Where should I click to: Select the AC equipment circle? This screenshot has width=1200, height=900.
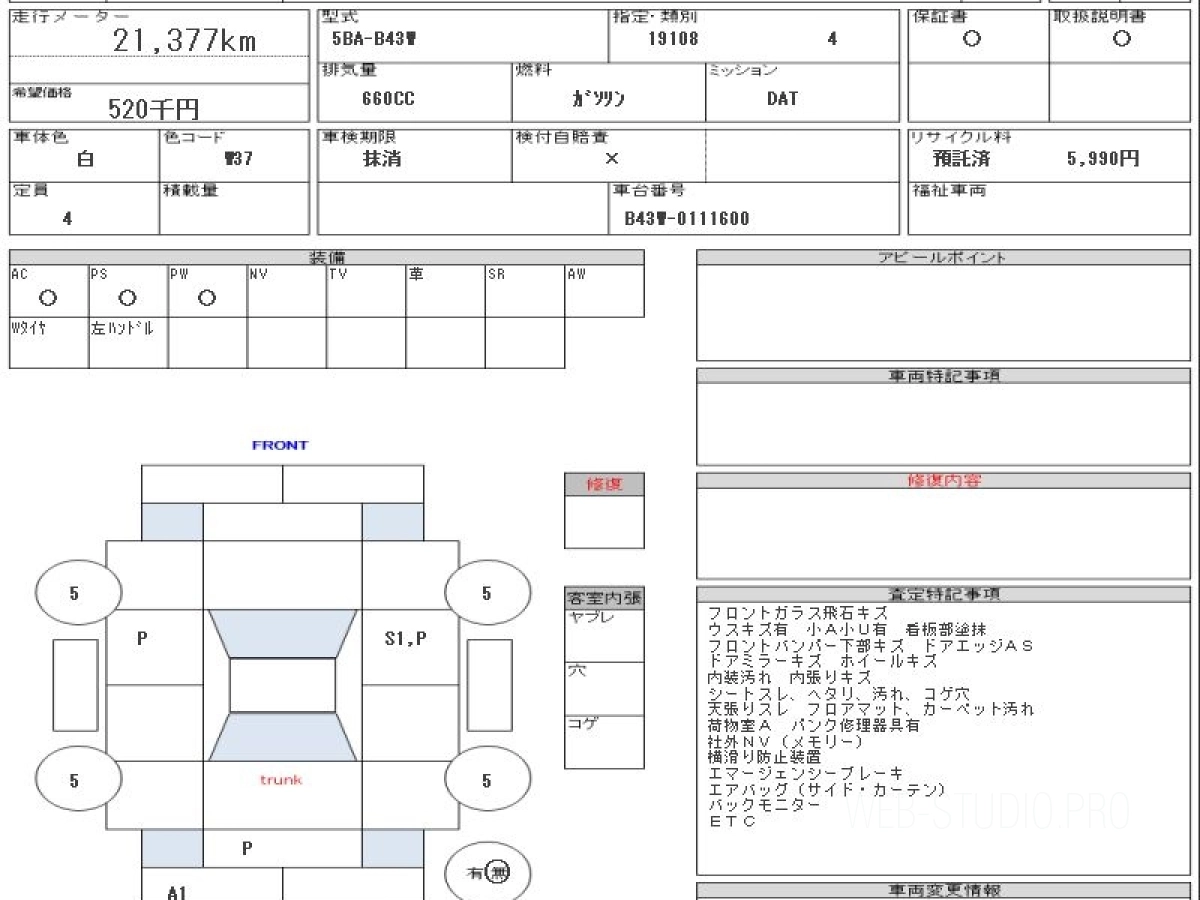(x=48, y=298)
